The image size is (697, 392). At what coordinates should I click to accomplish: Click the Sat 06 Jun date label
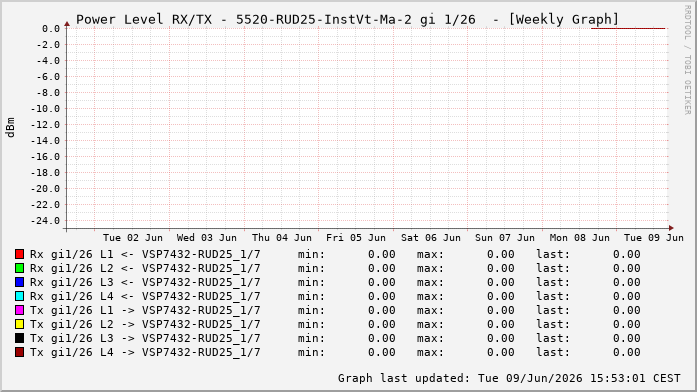pyautogui.click(x=431, y=238)
